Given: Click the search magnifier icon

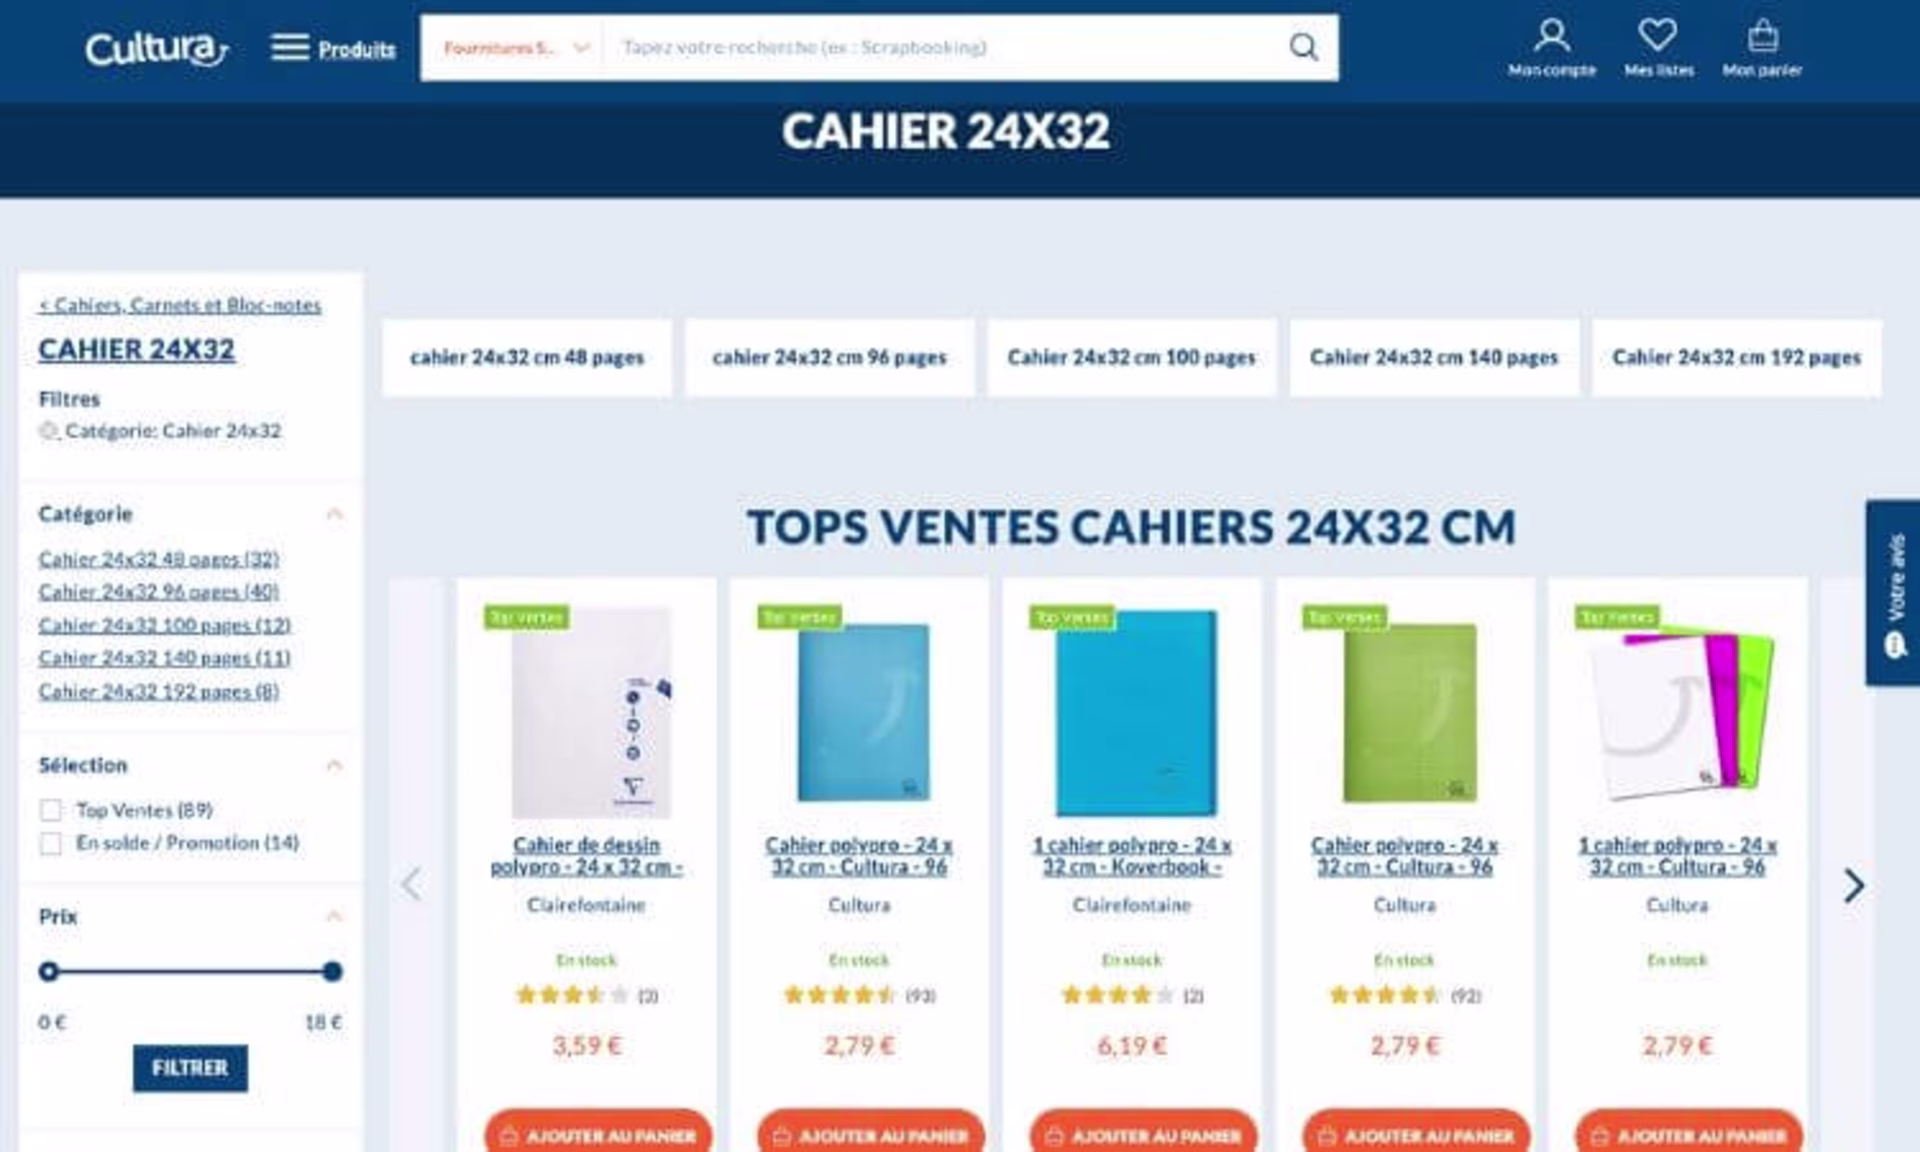Looking at the screenshot, I should pos(1303,47).
